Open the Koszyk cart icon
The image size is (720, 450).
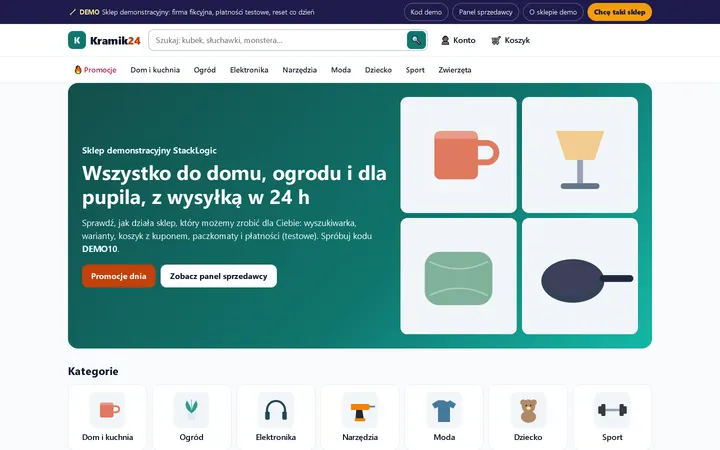496,40
